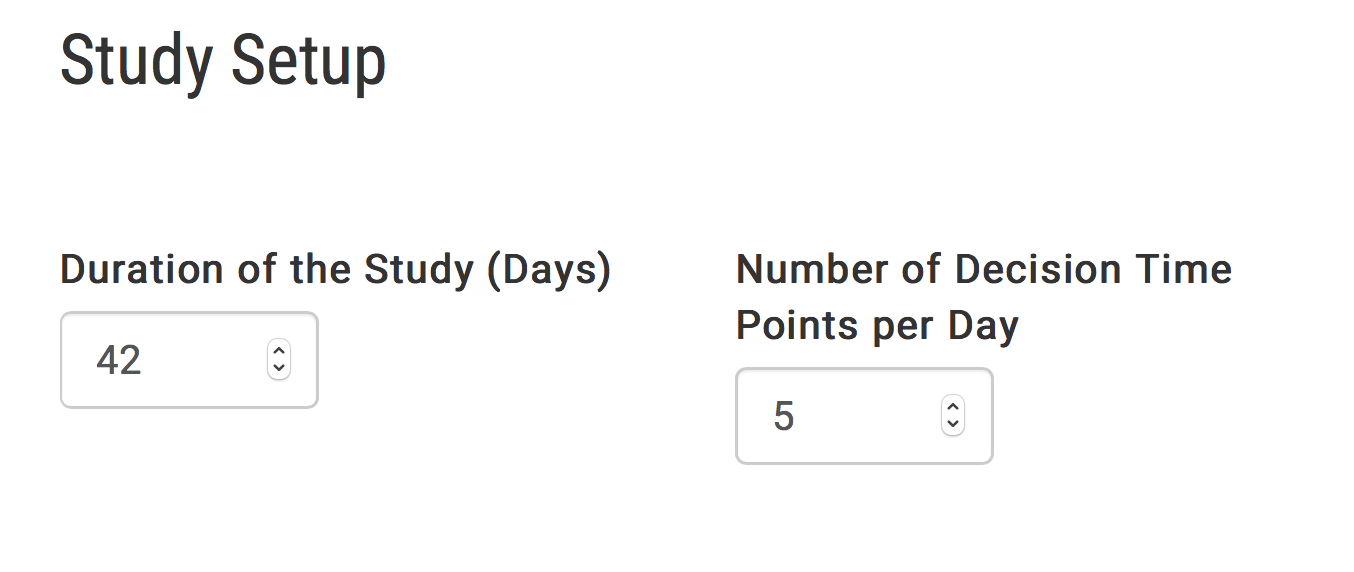Click the word "Setup" in the title
This screenshot has height=572, width=1354.
click(x=308, y=62)
